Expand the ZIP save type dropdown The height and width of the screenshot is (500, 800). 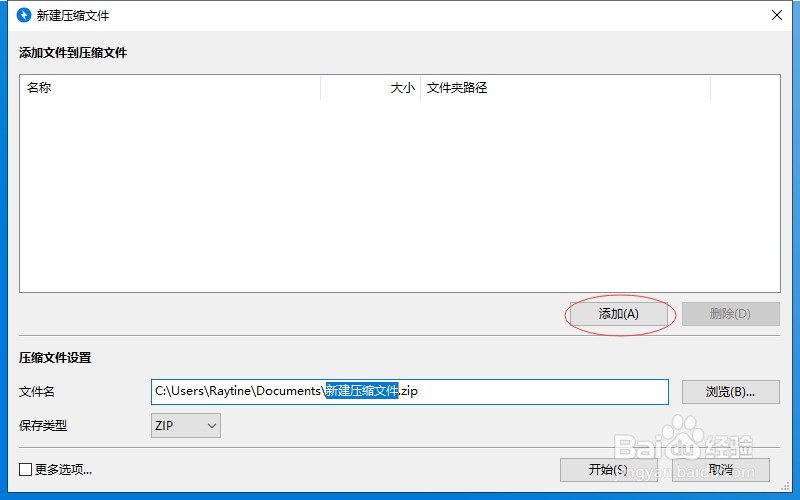(186, 426)
